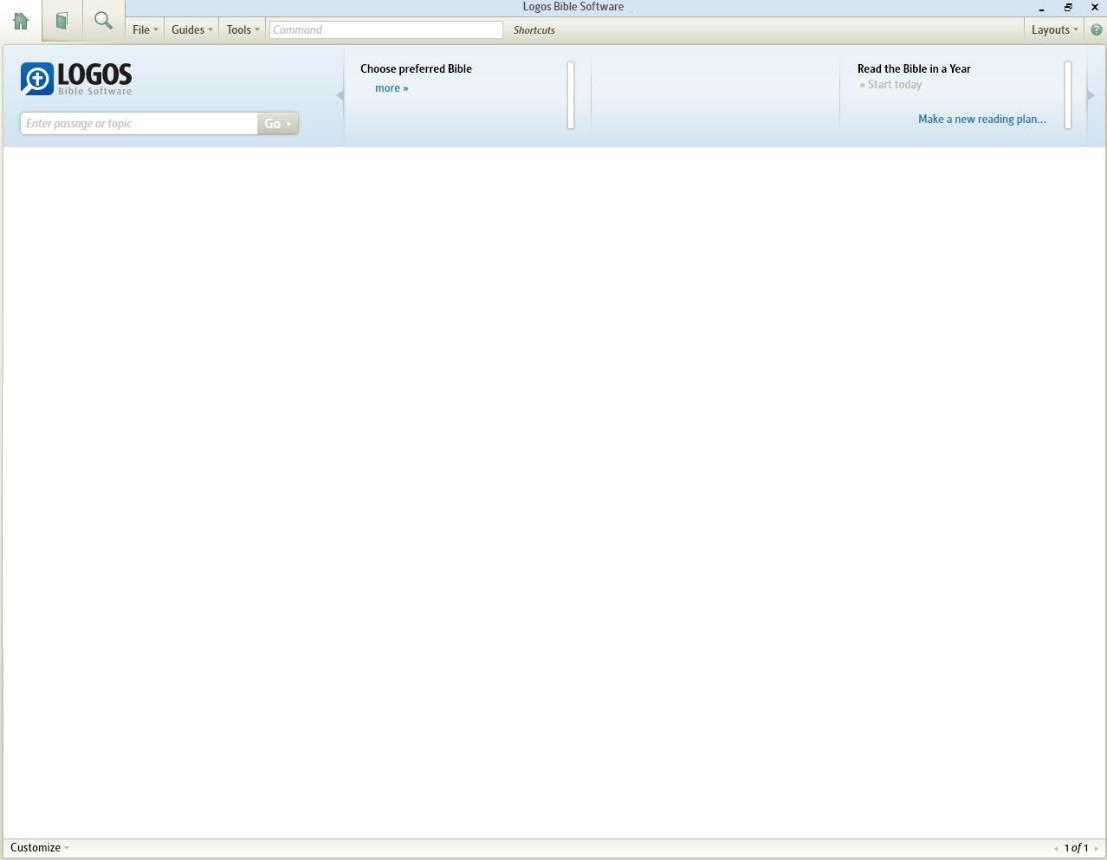Open the File menu
The width and height of the screenshot is (1107, 860).
pos(143,29)
